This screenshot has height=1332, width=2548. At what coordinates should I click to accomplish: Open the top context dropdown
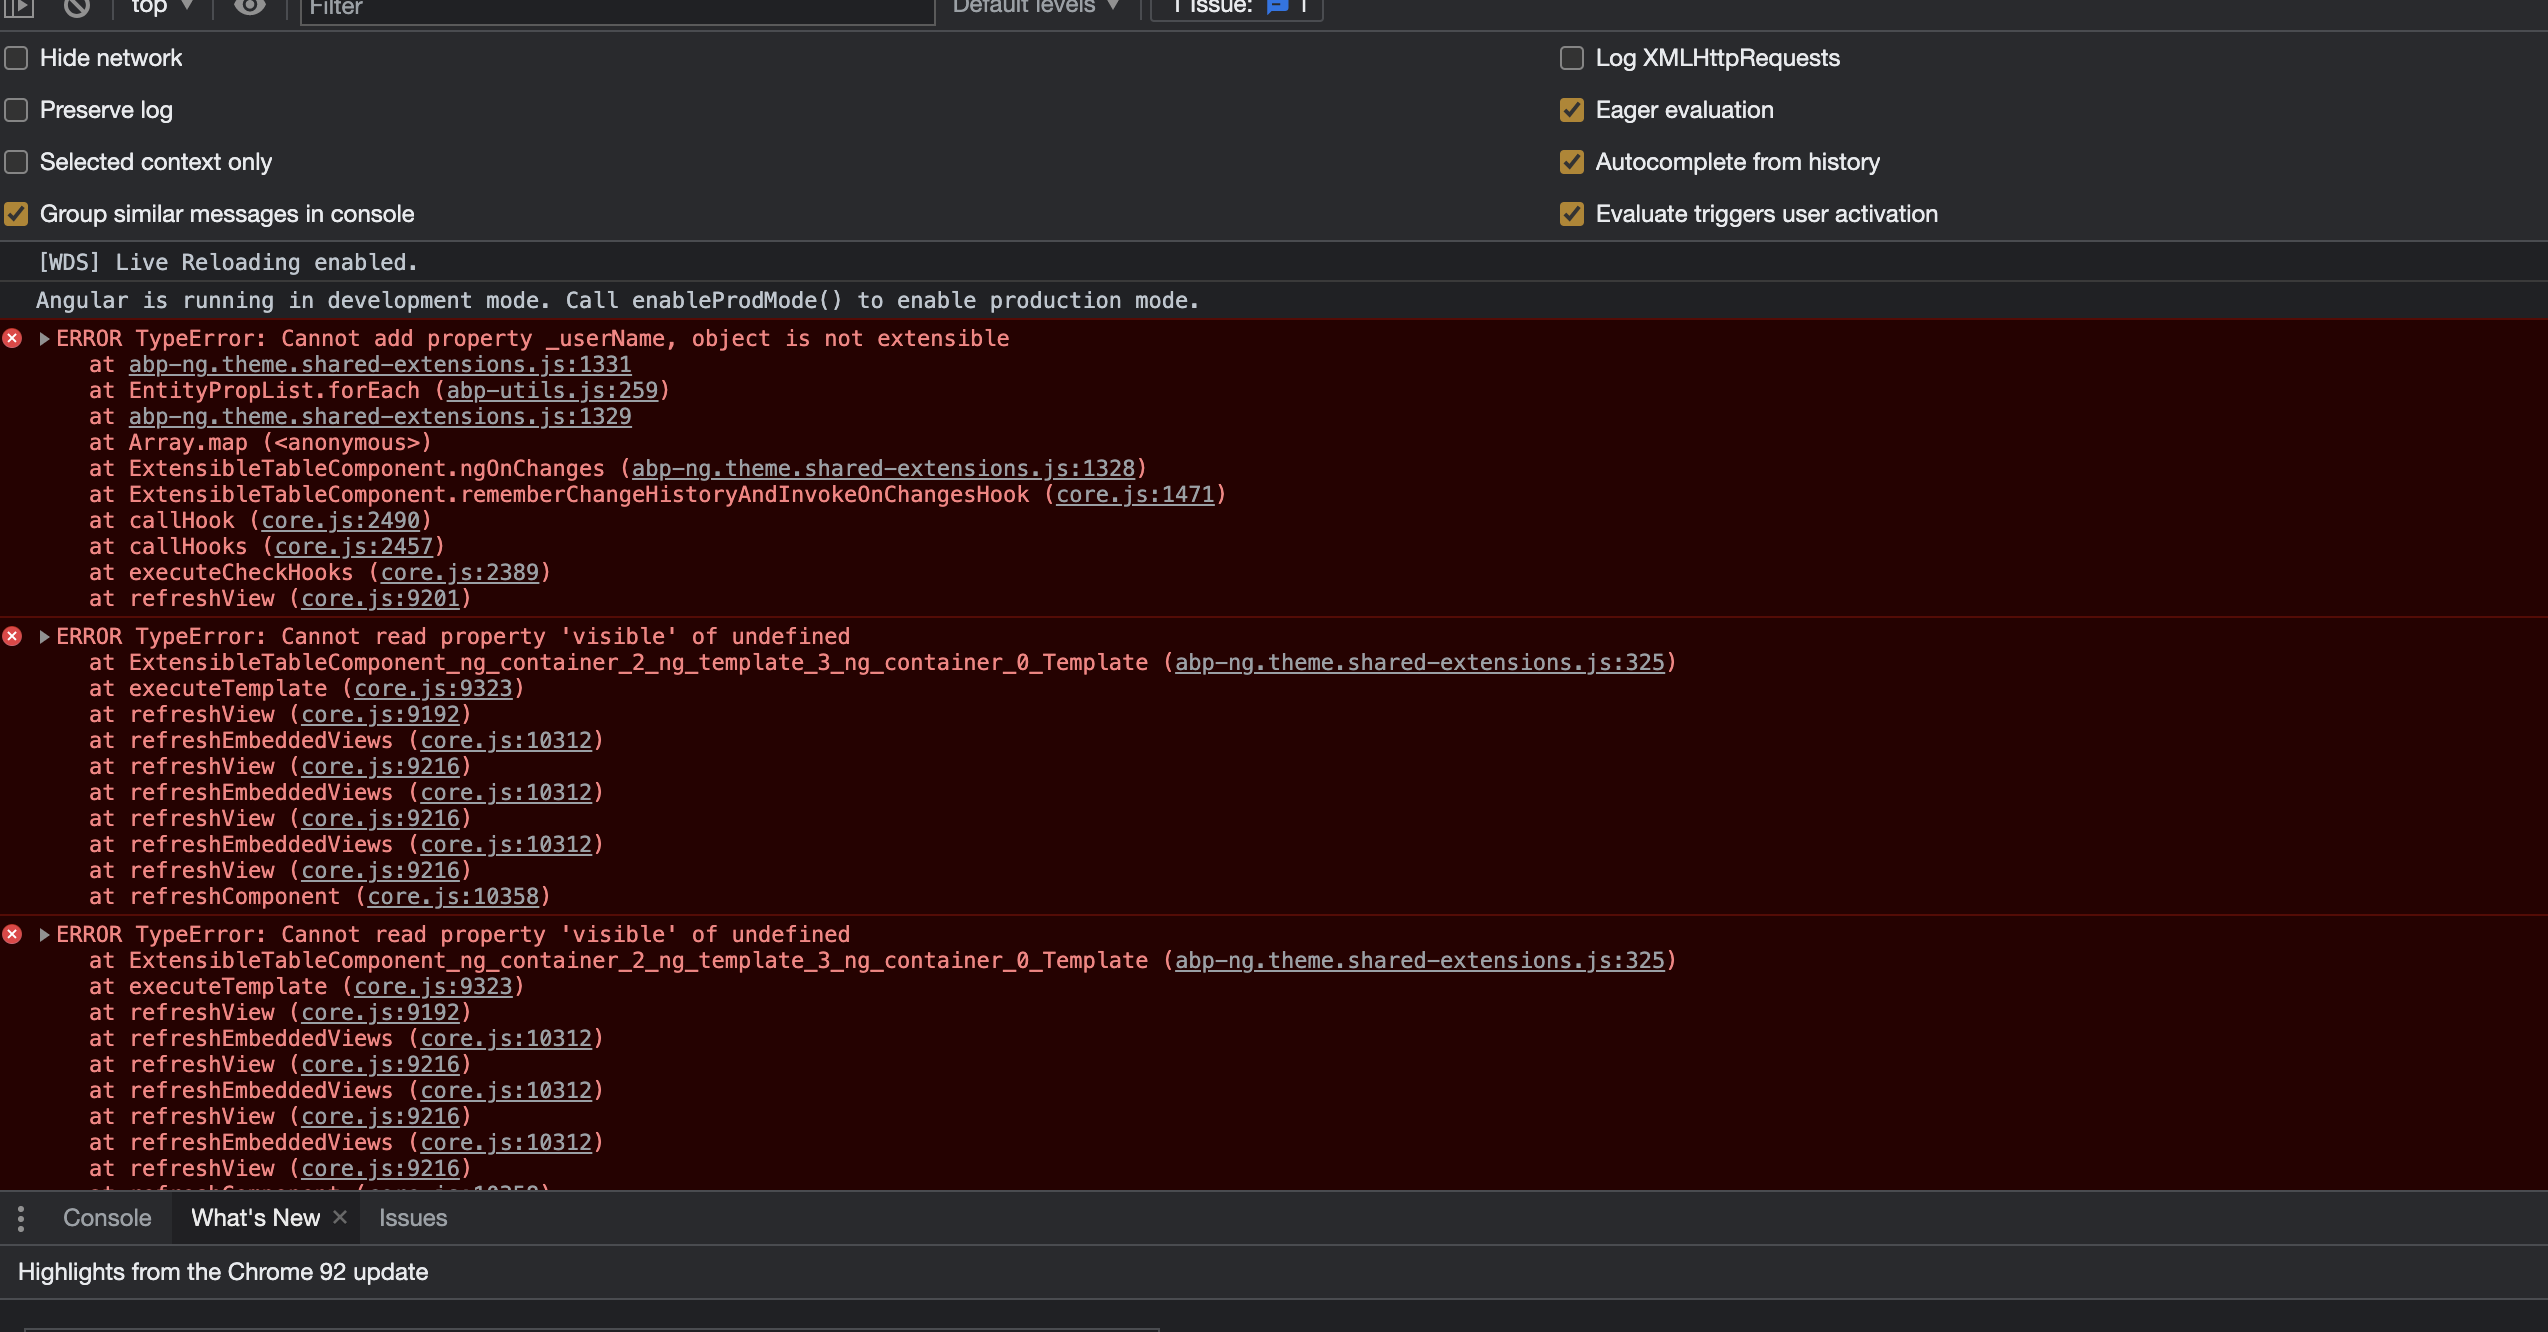click(162, 7)
